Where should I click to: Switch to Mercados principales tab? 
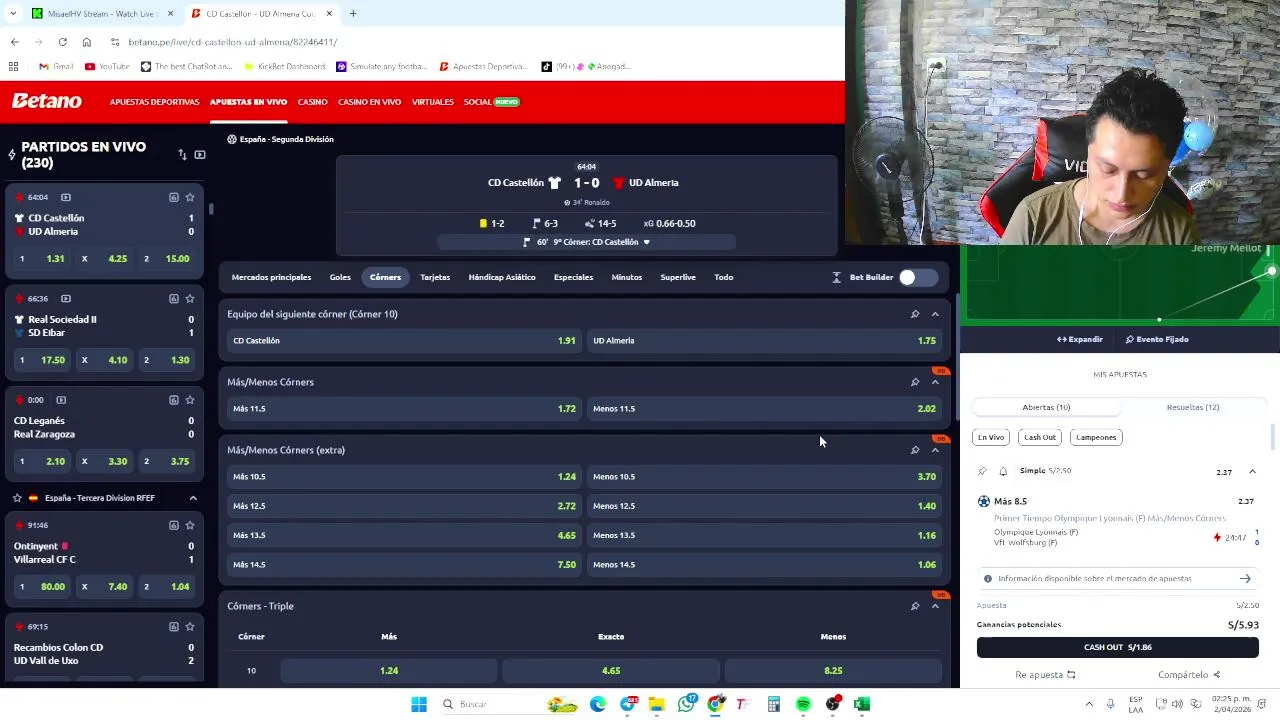coord(271,277)
